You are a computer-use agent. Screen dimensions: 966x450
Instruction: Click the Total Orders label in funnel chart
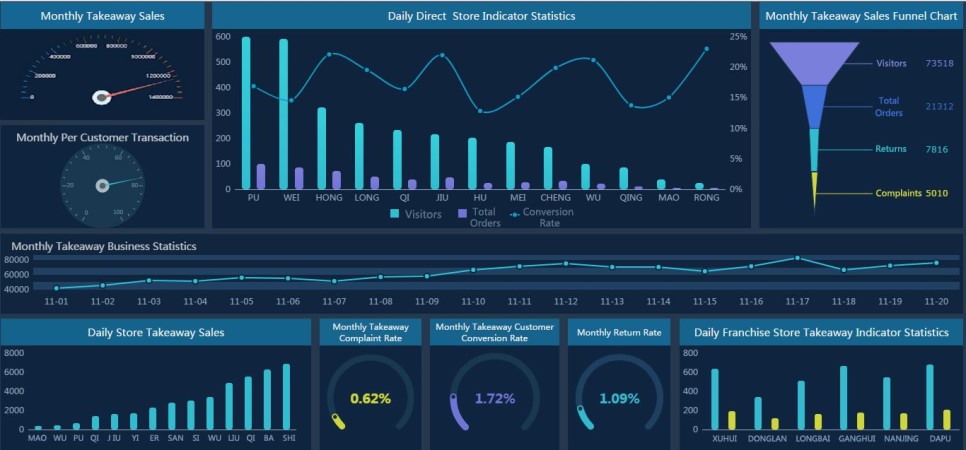889,106
